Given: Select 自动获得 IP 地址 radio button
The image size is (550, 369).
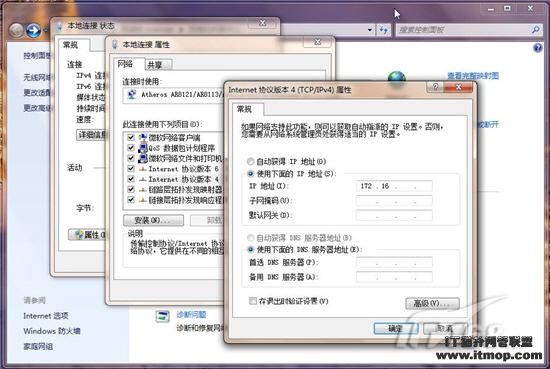Looking at the screenshot, I should [x=250, y=161].
